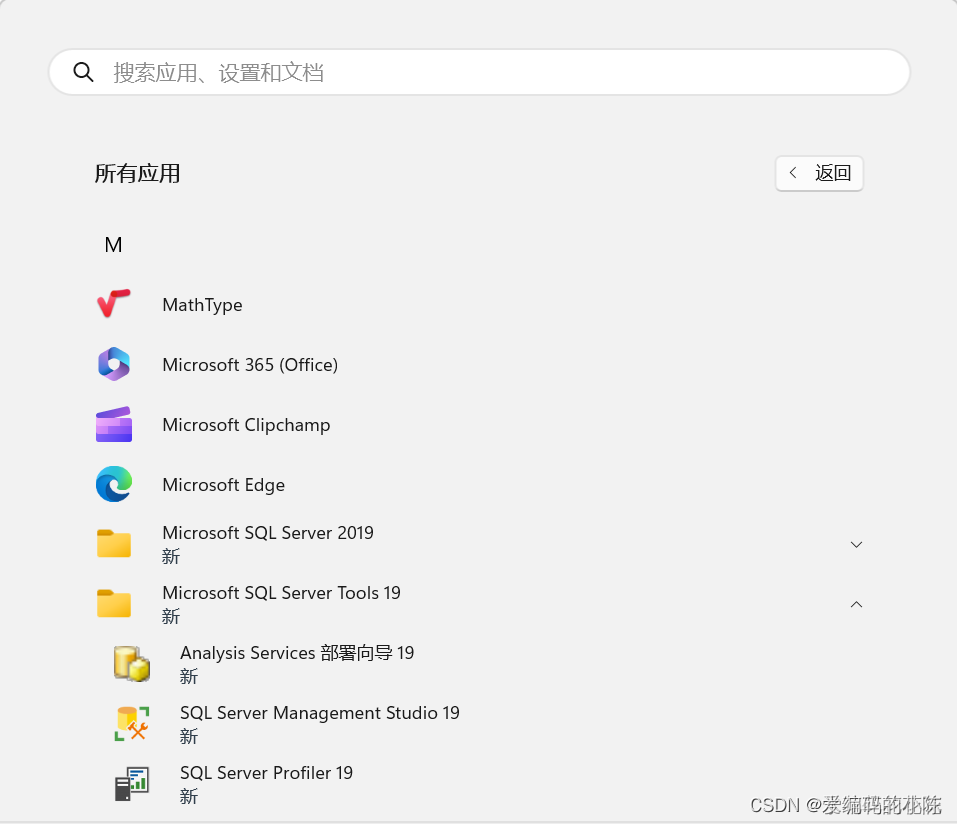This screenshot has height=824, width=957.
Task: Click Analysis Services 部署向导 19 label
Action: point(297,652)
